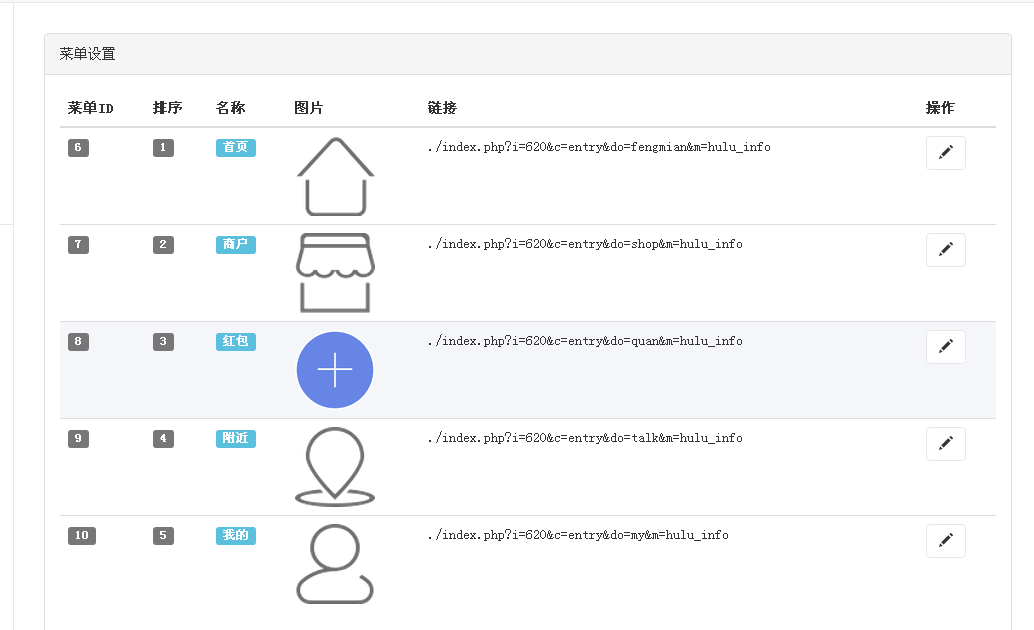Click the 红包 name badge
Screen dimensions: 1034x630
(235, 341)
